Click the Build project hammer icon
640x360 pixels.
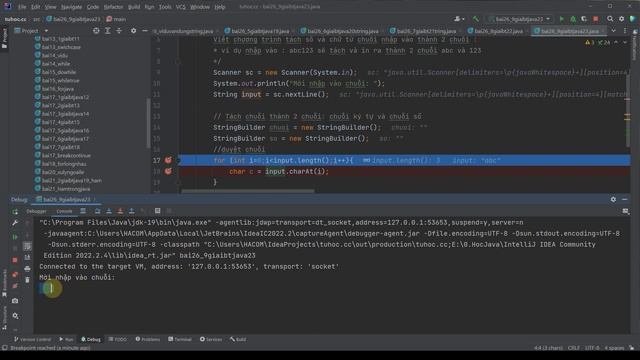pyautogui.click(x=476, y=19)
